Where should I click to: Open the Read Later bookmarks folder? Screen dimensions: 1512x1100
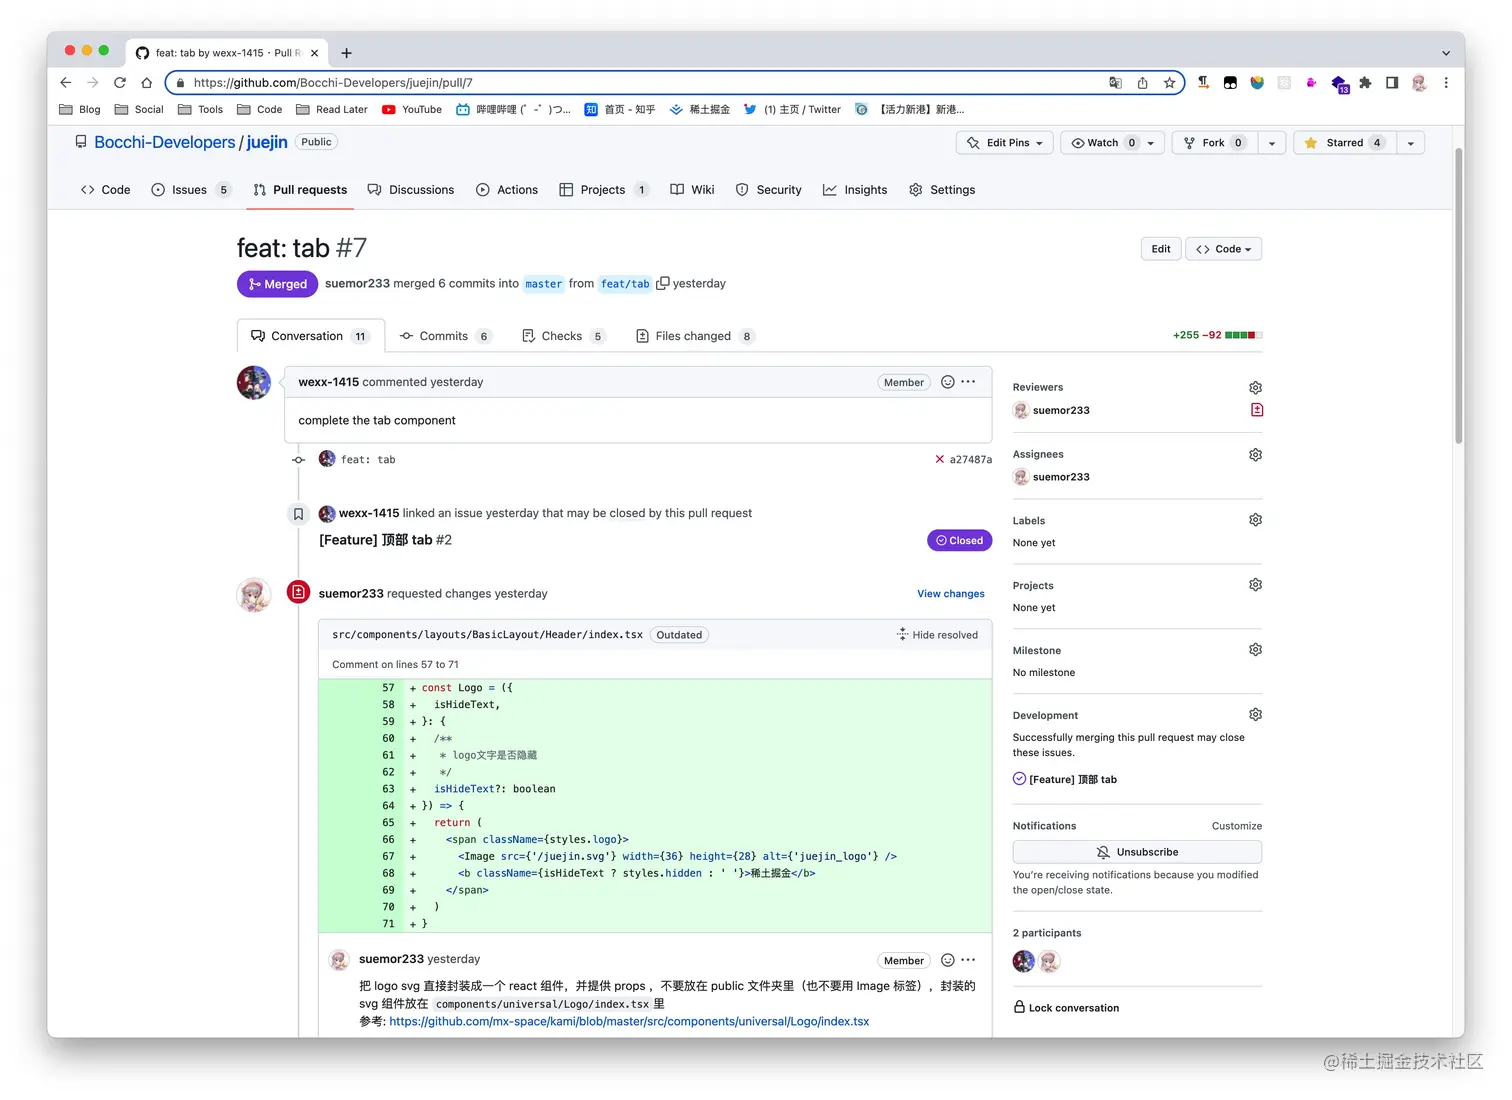(x=332, y=110)
